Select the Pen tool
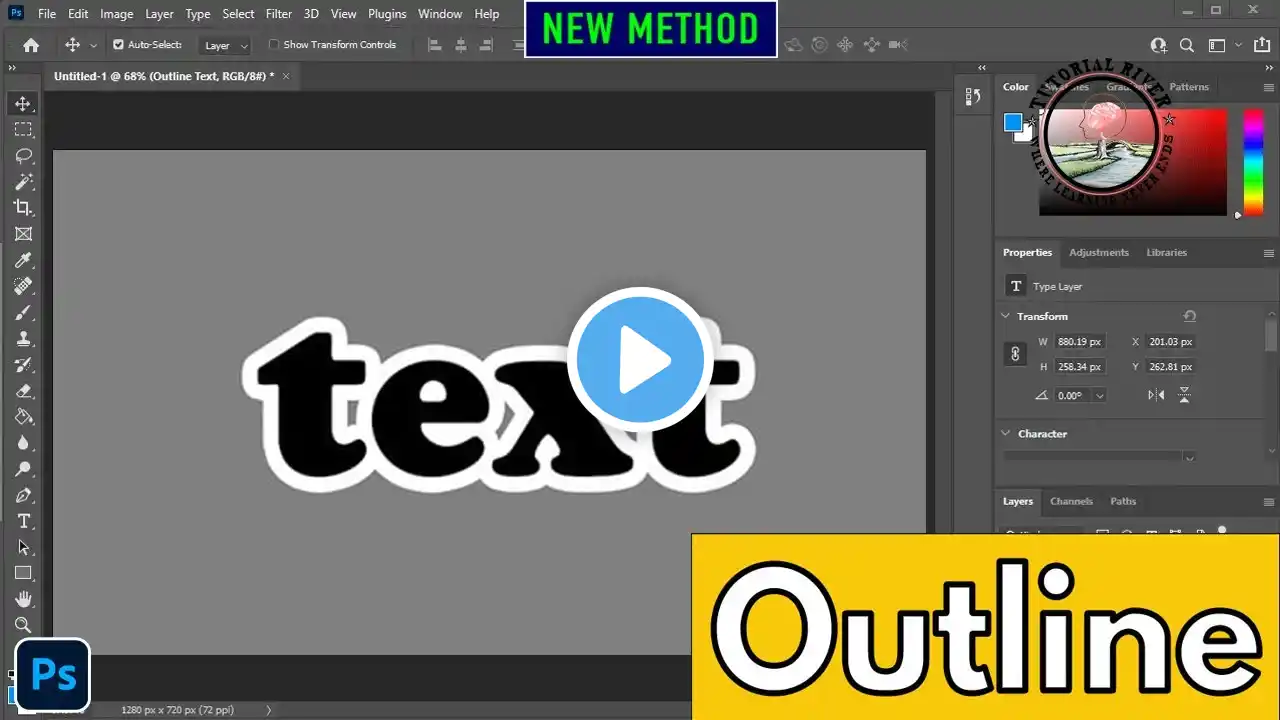Viewport: 1280px width, 720px height. coord(23,495)
